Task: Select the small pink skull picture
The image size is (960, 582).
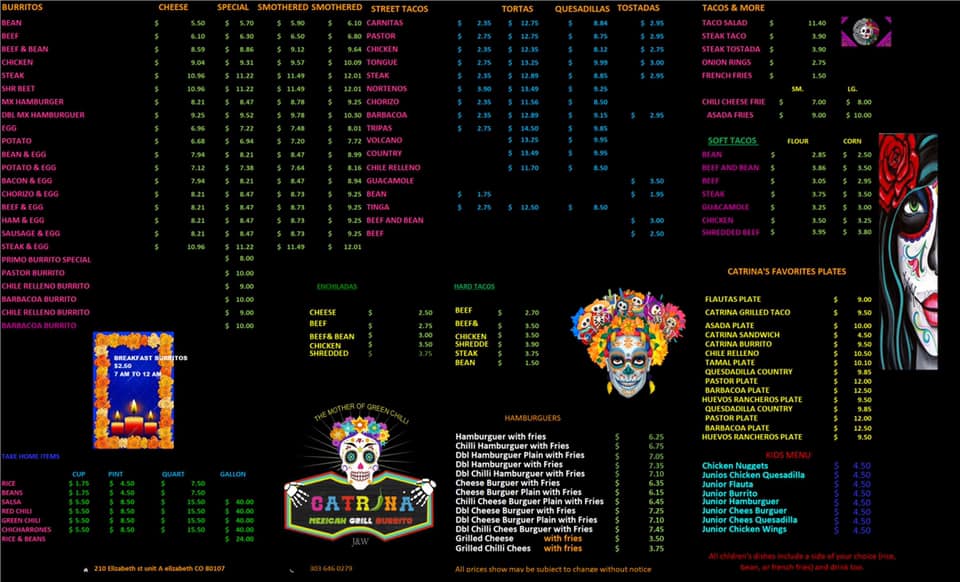Action: [x=859, y=32]
